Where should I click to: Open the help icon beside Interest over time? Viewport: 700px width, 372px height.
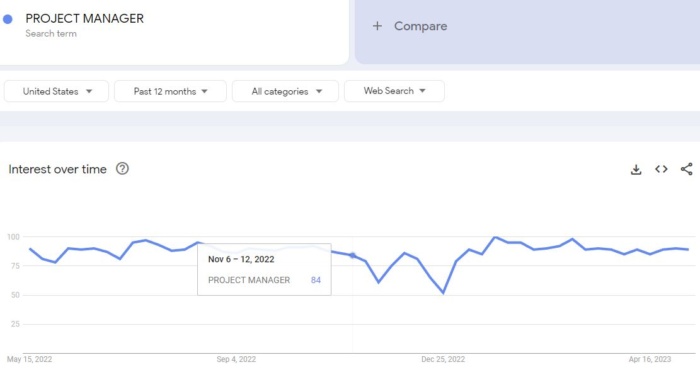click(122, 169)
